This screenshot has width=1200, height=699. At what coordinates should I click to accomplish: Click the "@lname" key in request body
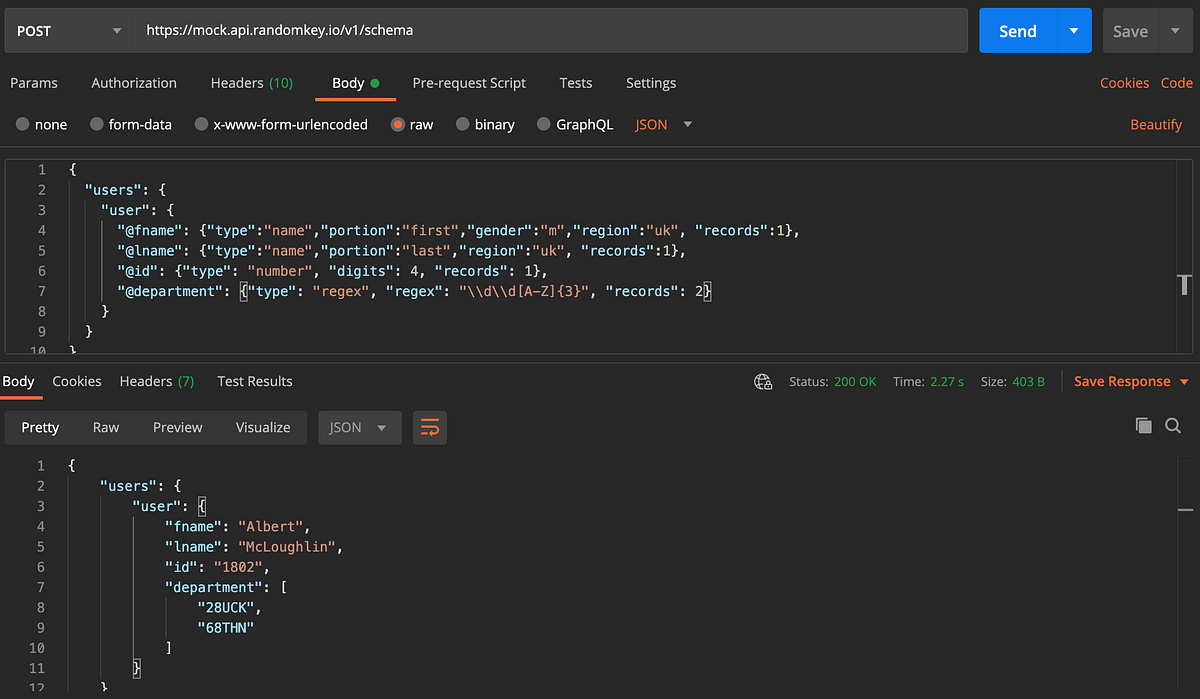[x=150, y=250]
